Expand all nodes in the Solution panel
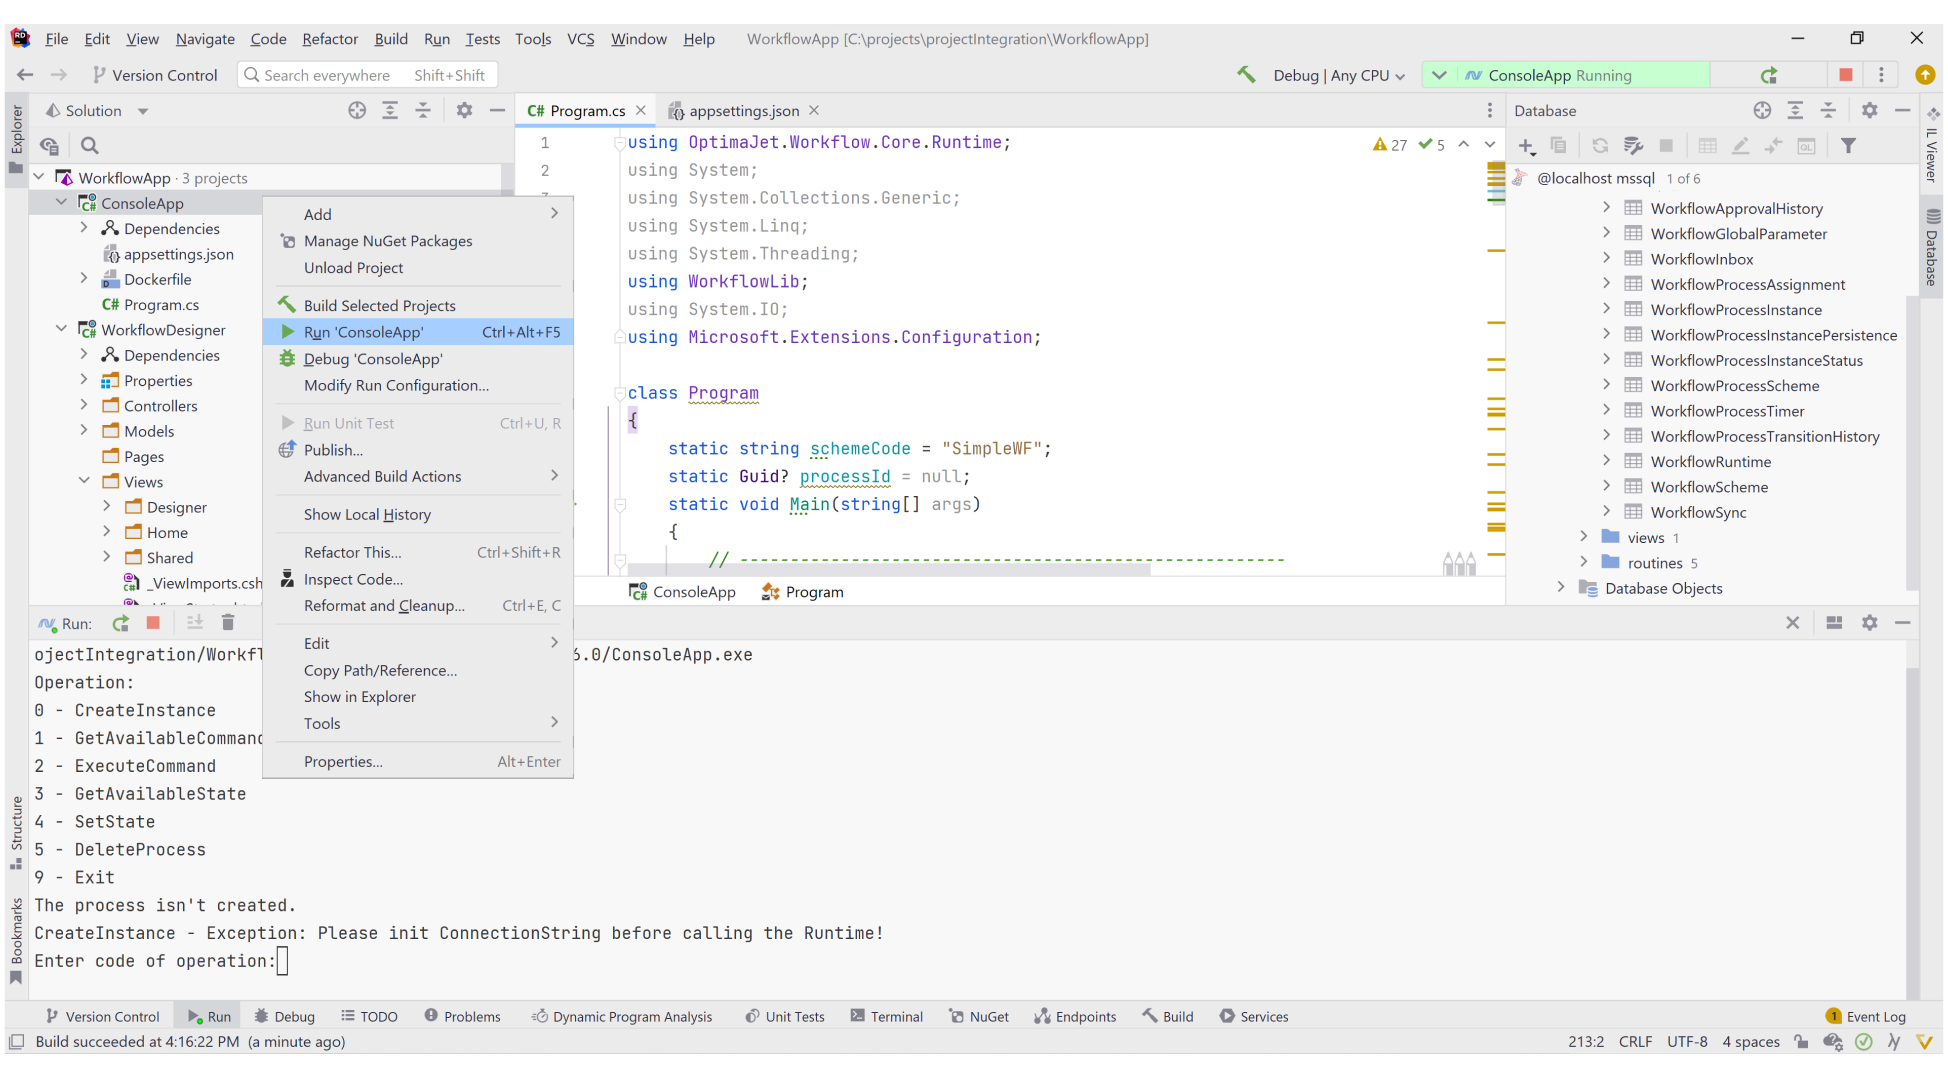The height and width of the screenshot is (1077, 1948). [390, 111]
